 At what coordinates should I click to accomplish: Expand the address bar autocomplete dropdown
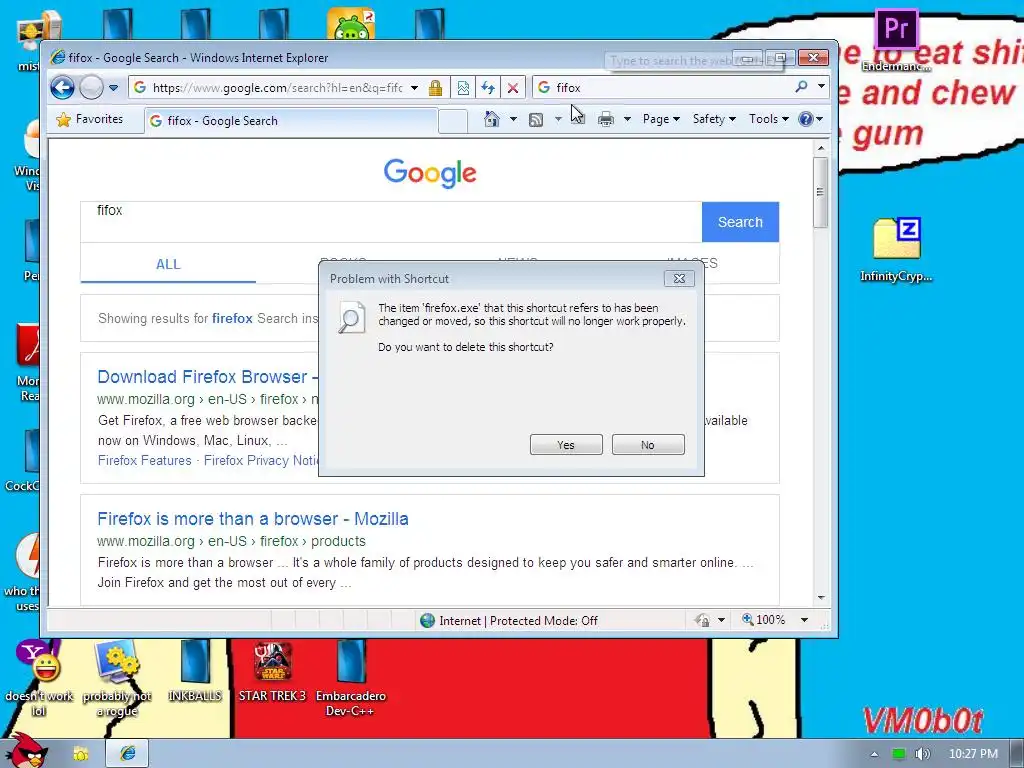[x=415, y=88]
